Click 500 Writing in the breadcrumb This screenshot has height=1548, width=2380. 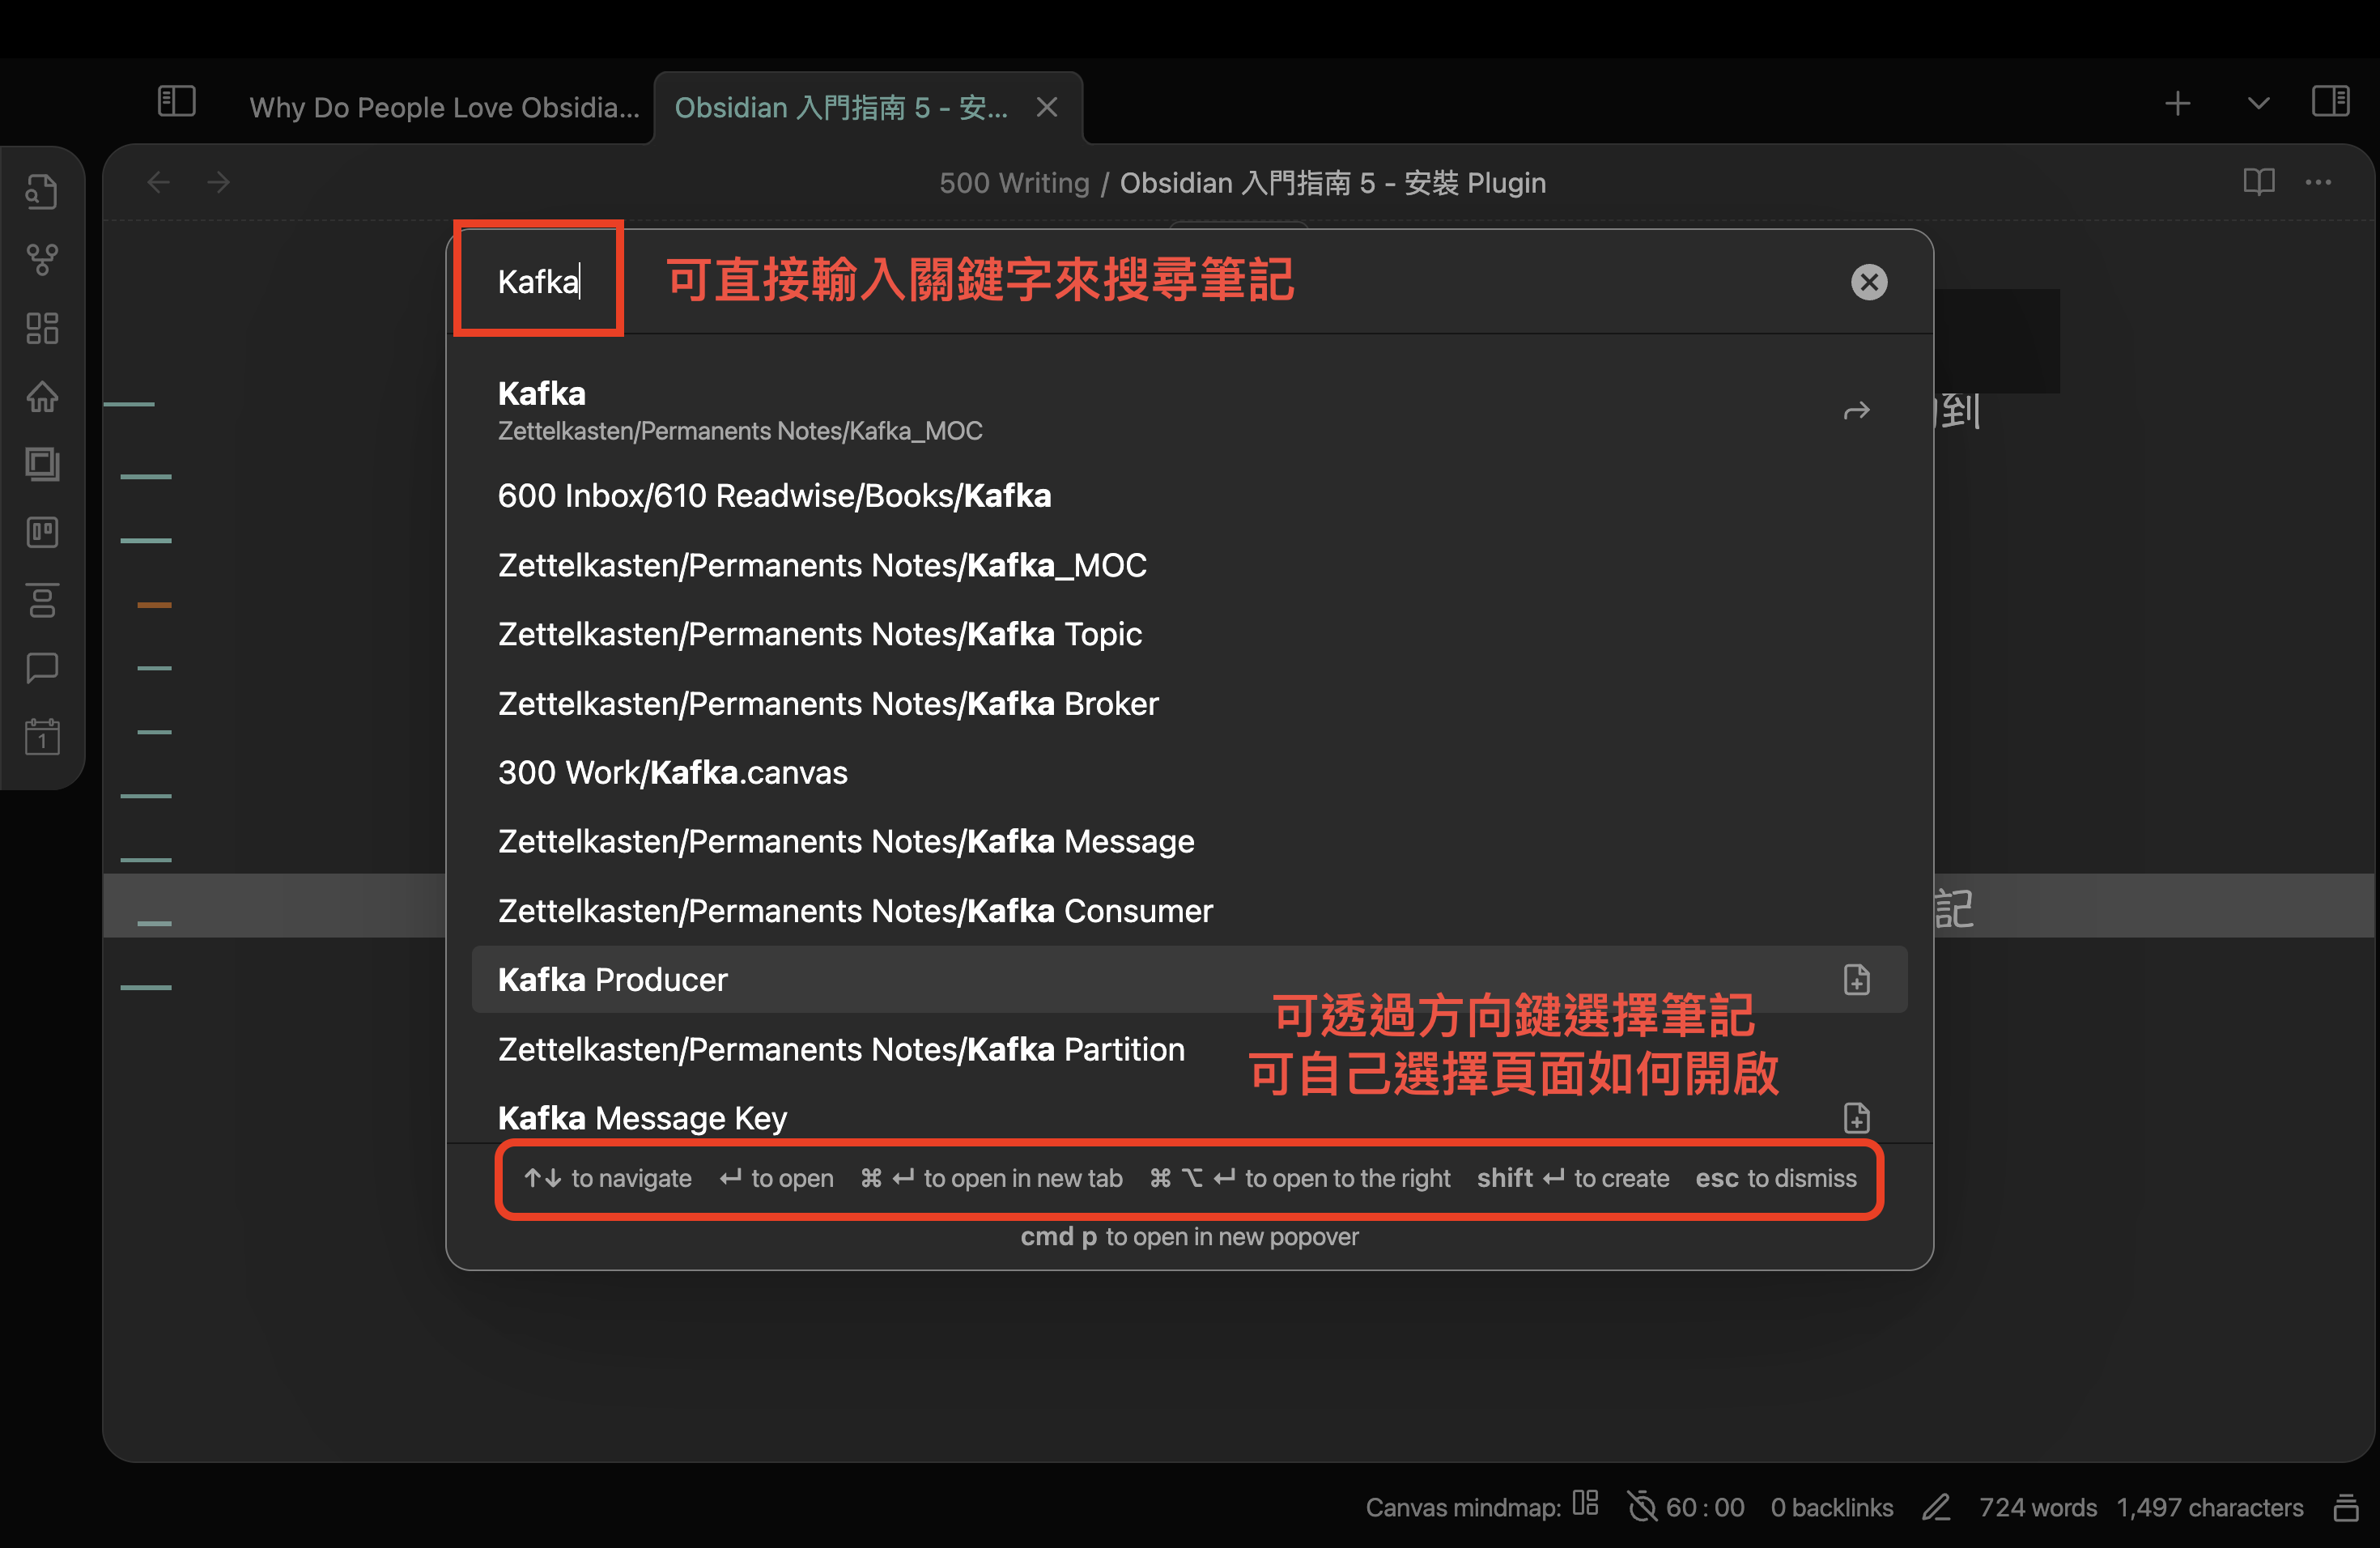(1014, 183)
